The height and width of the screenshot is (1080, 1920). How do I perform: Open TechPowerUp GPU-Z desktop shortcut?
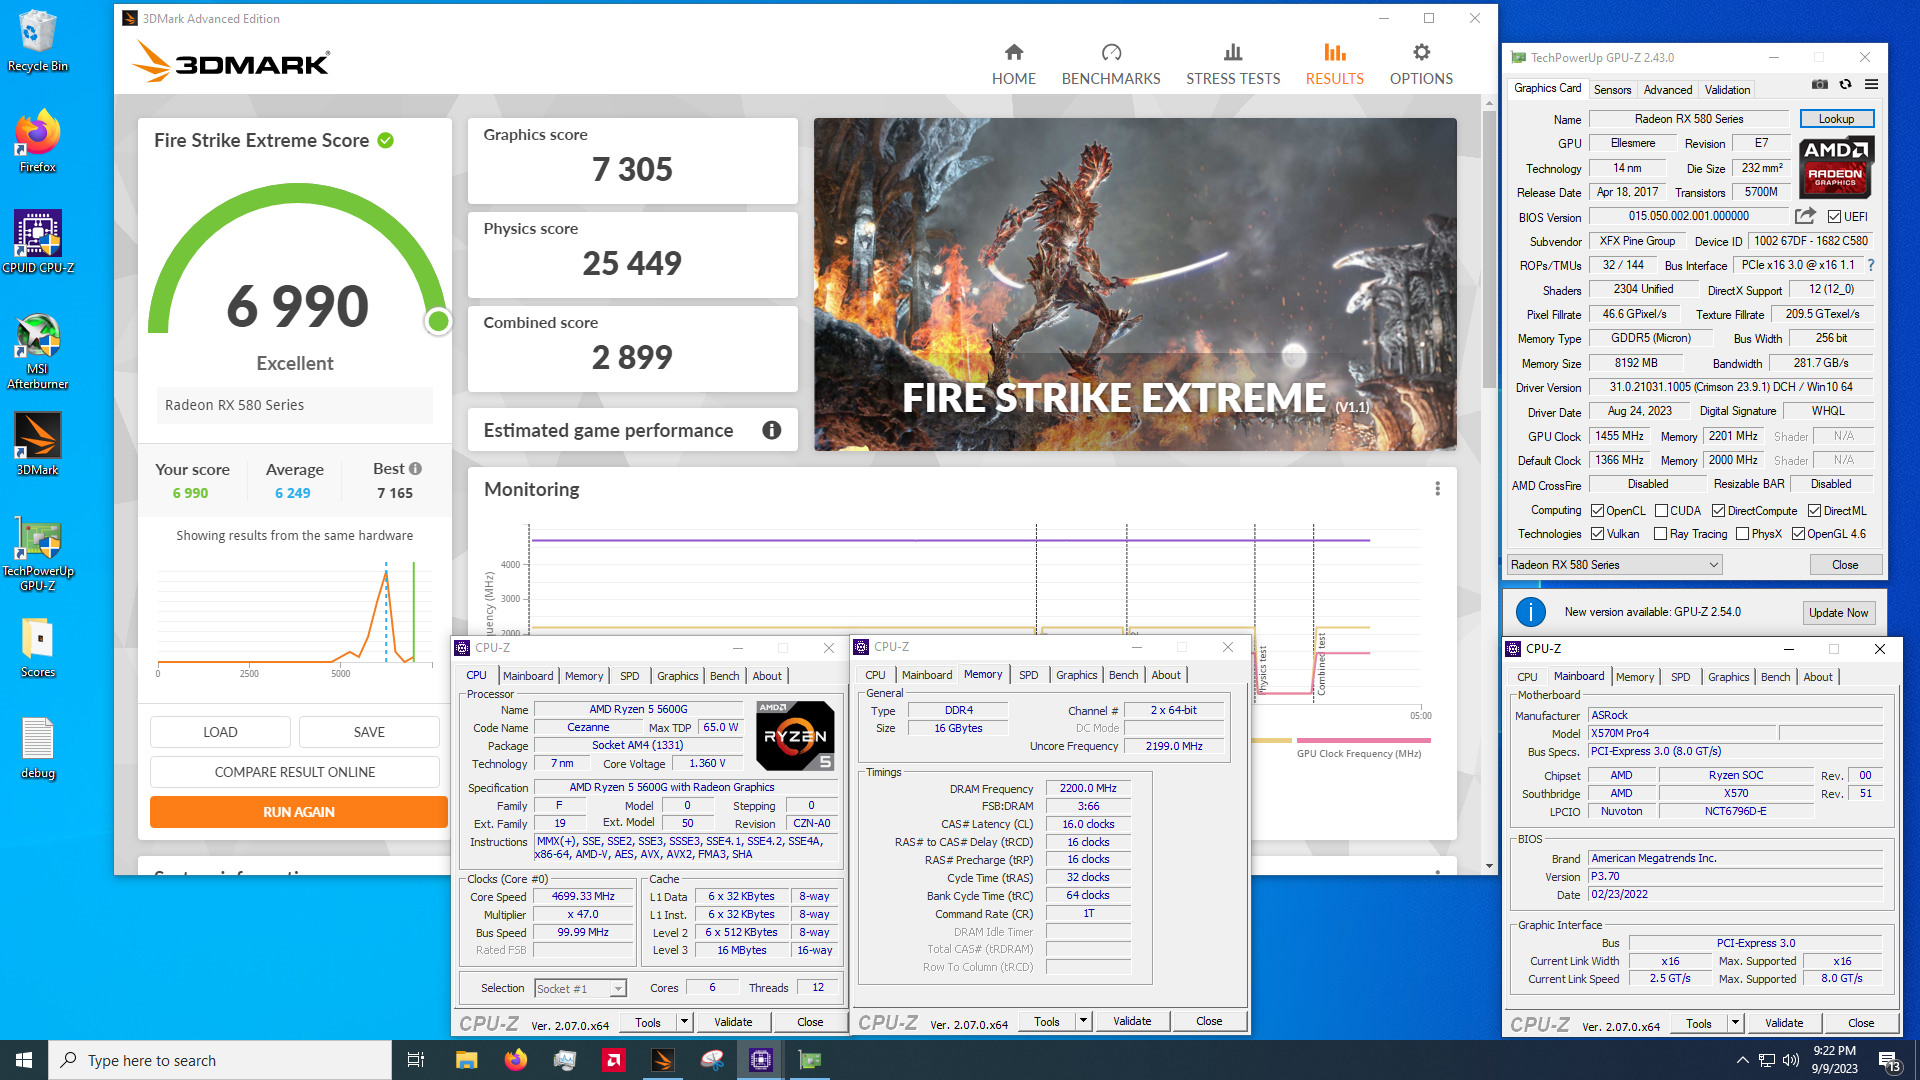click(x=37, y=554)
